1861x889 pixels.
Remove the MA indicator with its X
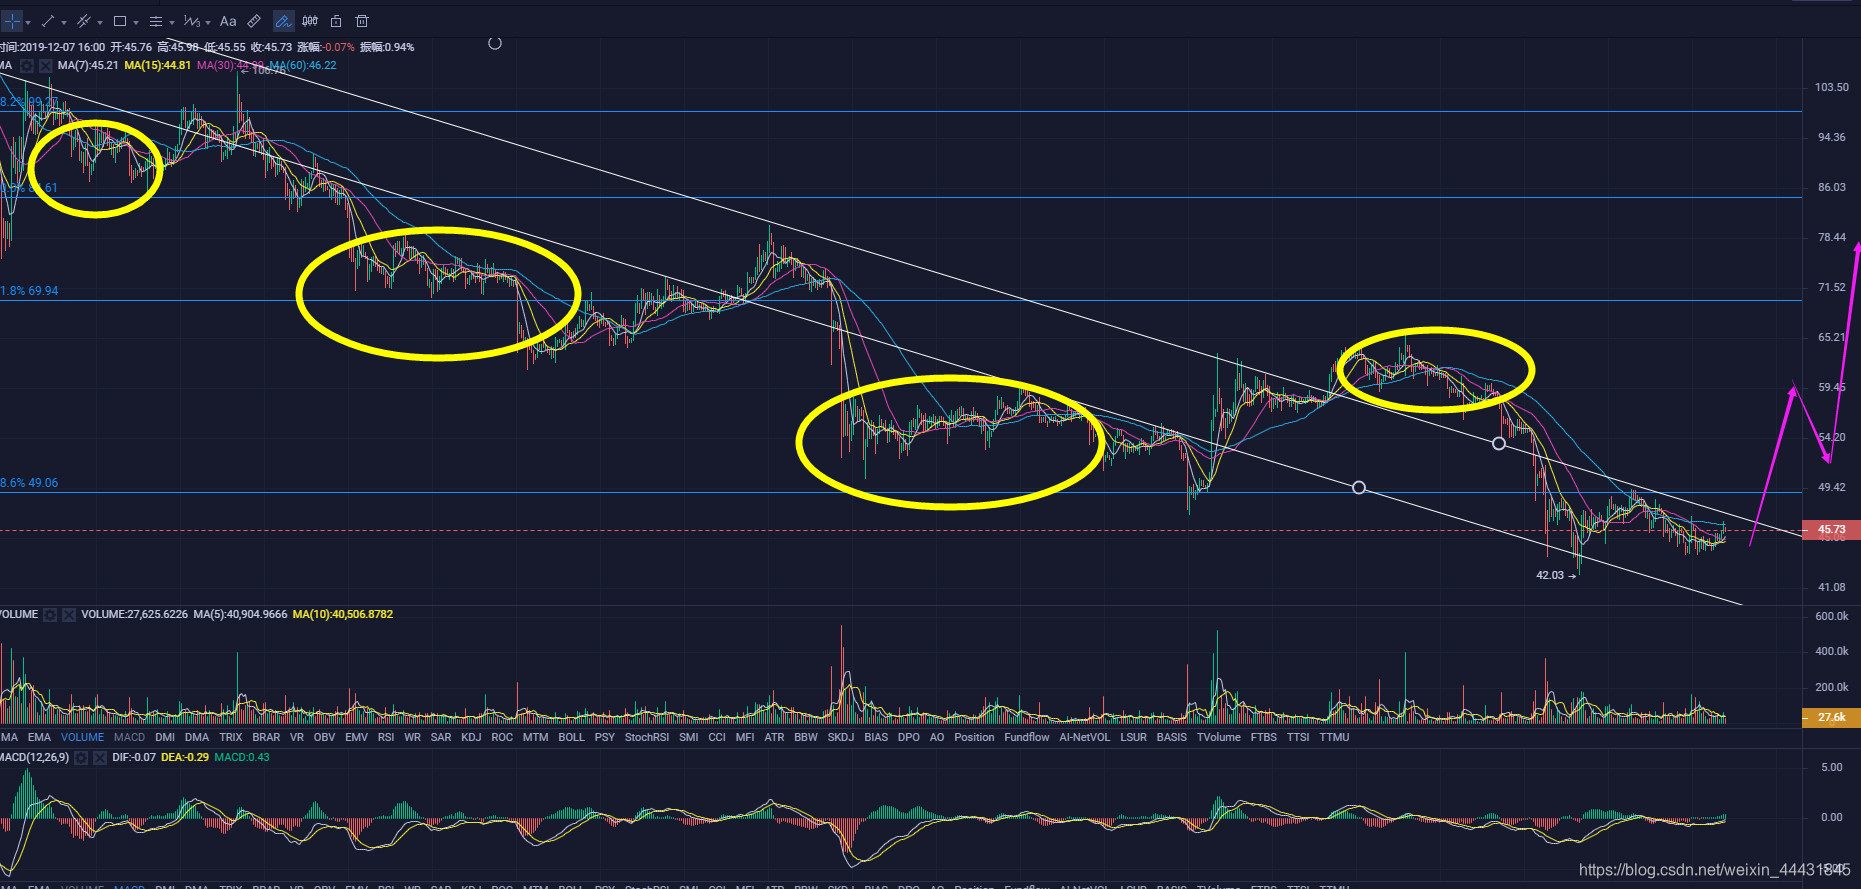point(45,66)
